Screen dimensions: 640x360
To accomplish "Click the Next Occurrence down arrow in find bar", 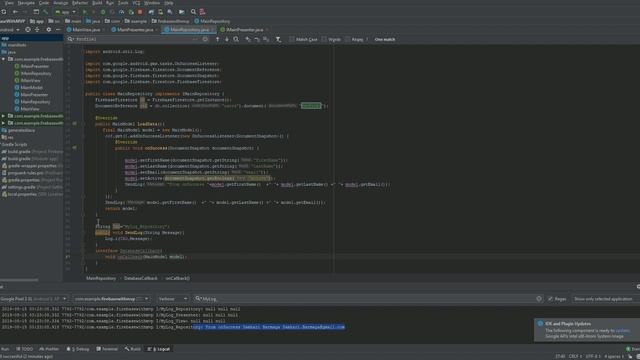I will [x=227, y=39].
